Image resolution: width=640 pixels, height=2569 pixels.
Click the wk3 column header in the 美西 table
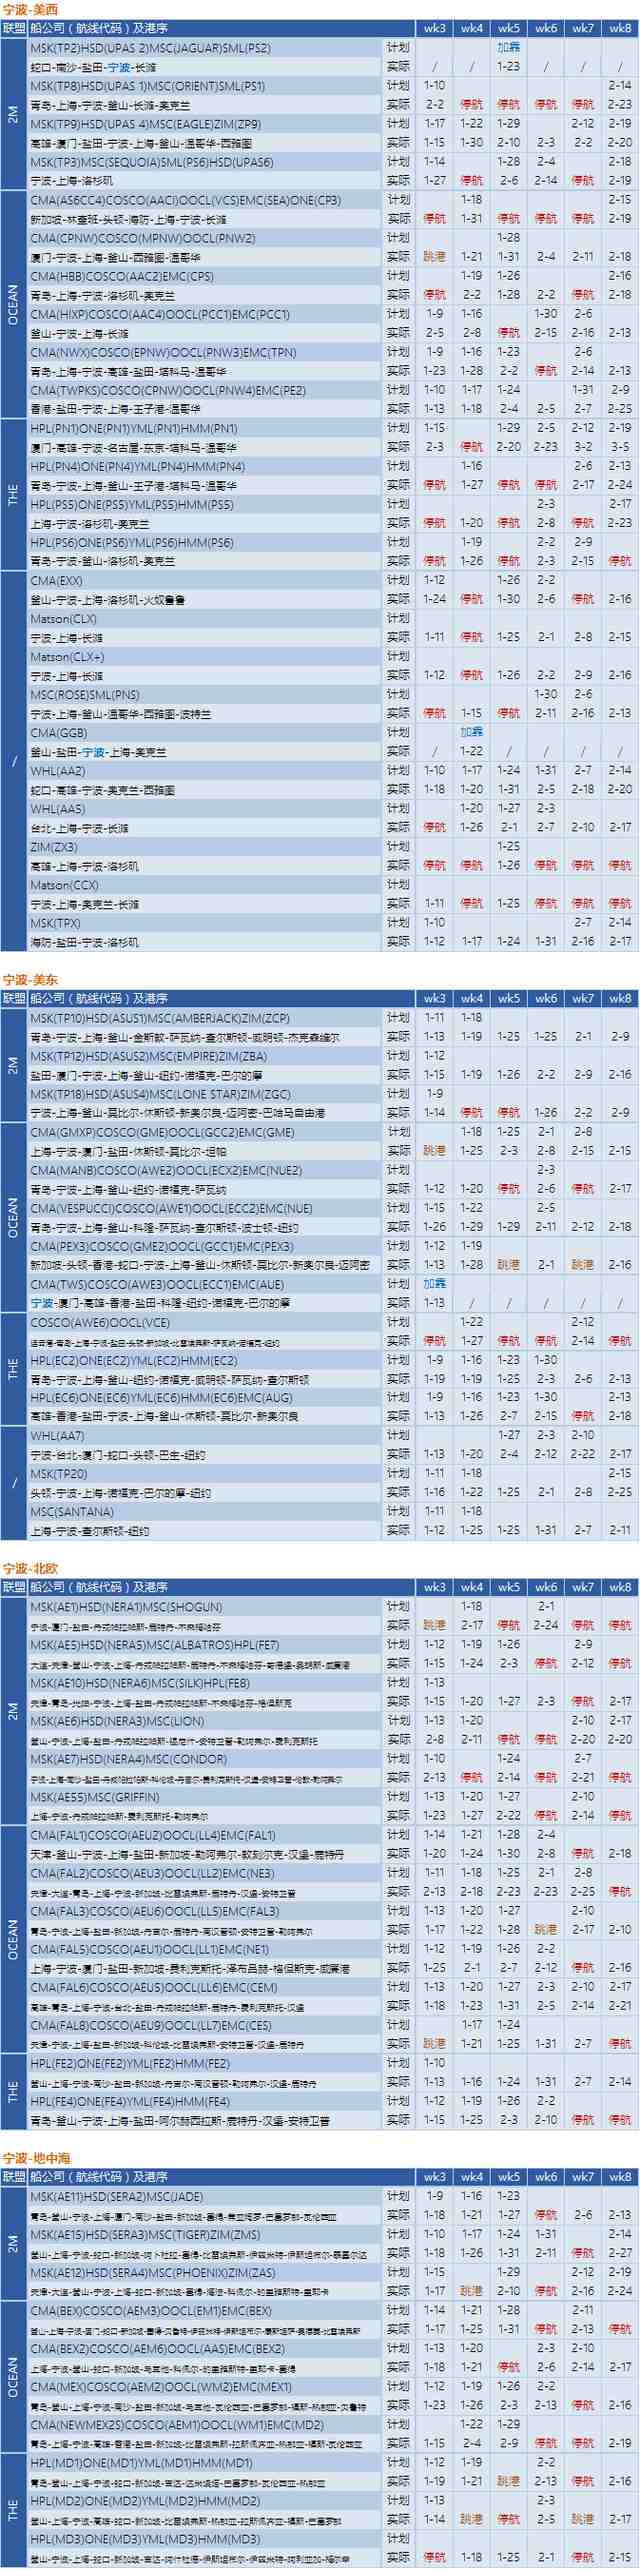tap(434, 29)
